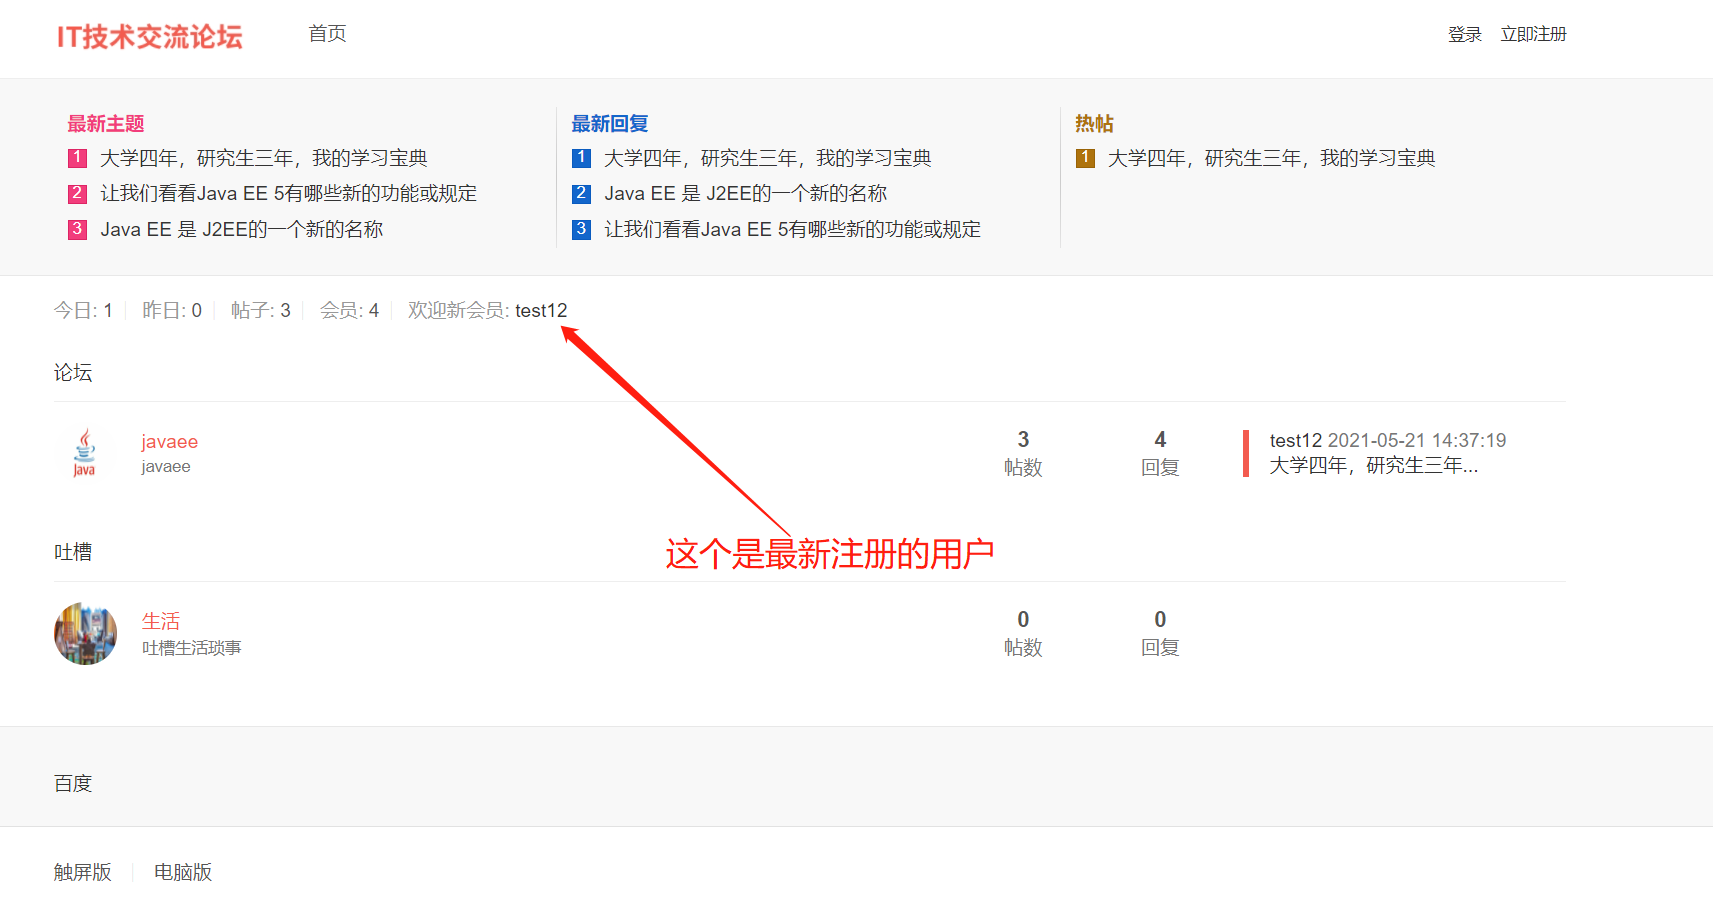This screenshot has width=1713, height=920.
Task: Click the pink number 3 badge in 最新主题
Action: click(77, 229)
